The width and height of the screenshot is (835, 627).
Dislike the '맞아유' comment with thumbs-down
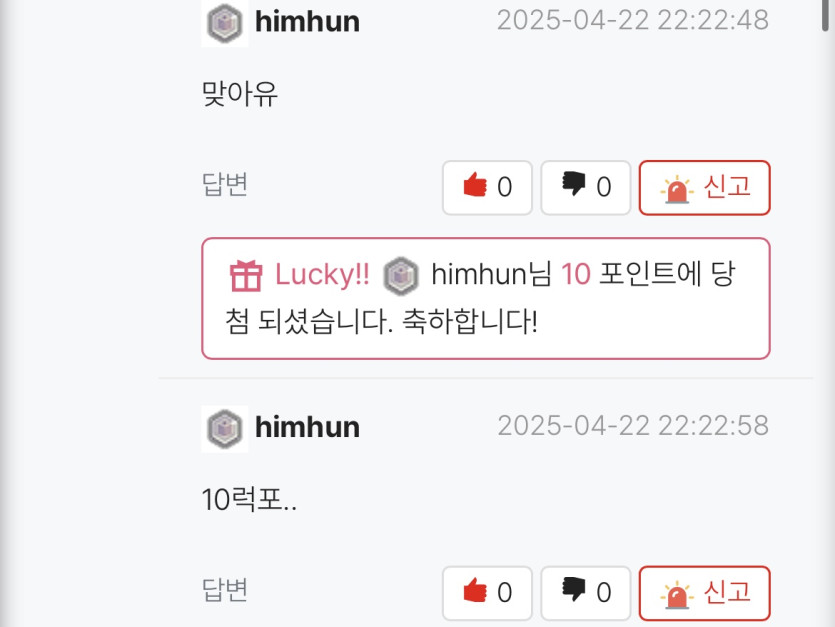586,188
